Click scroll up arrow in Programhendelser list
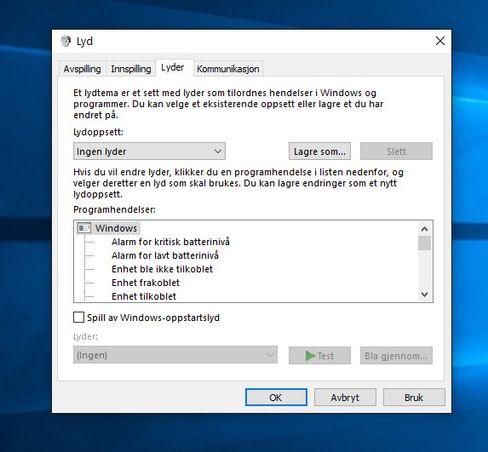 pos(424,229)
